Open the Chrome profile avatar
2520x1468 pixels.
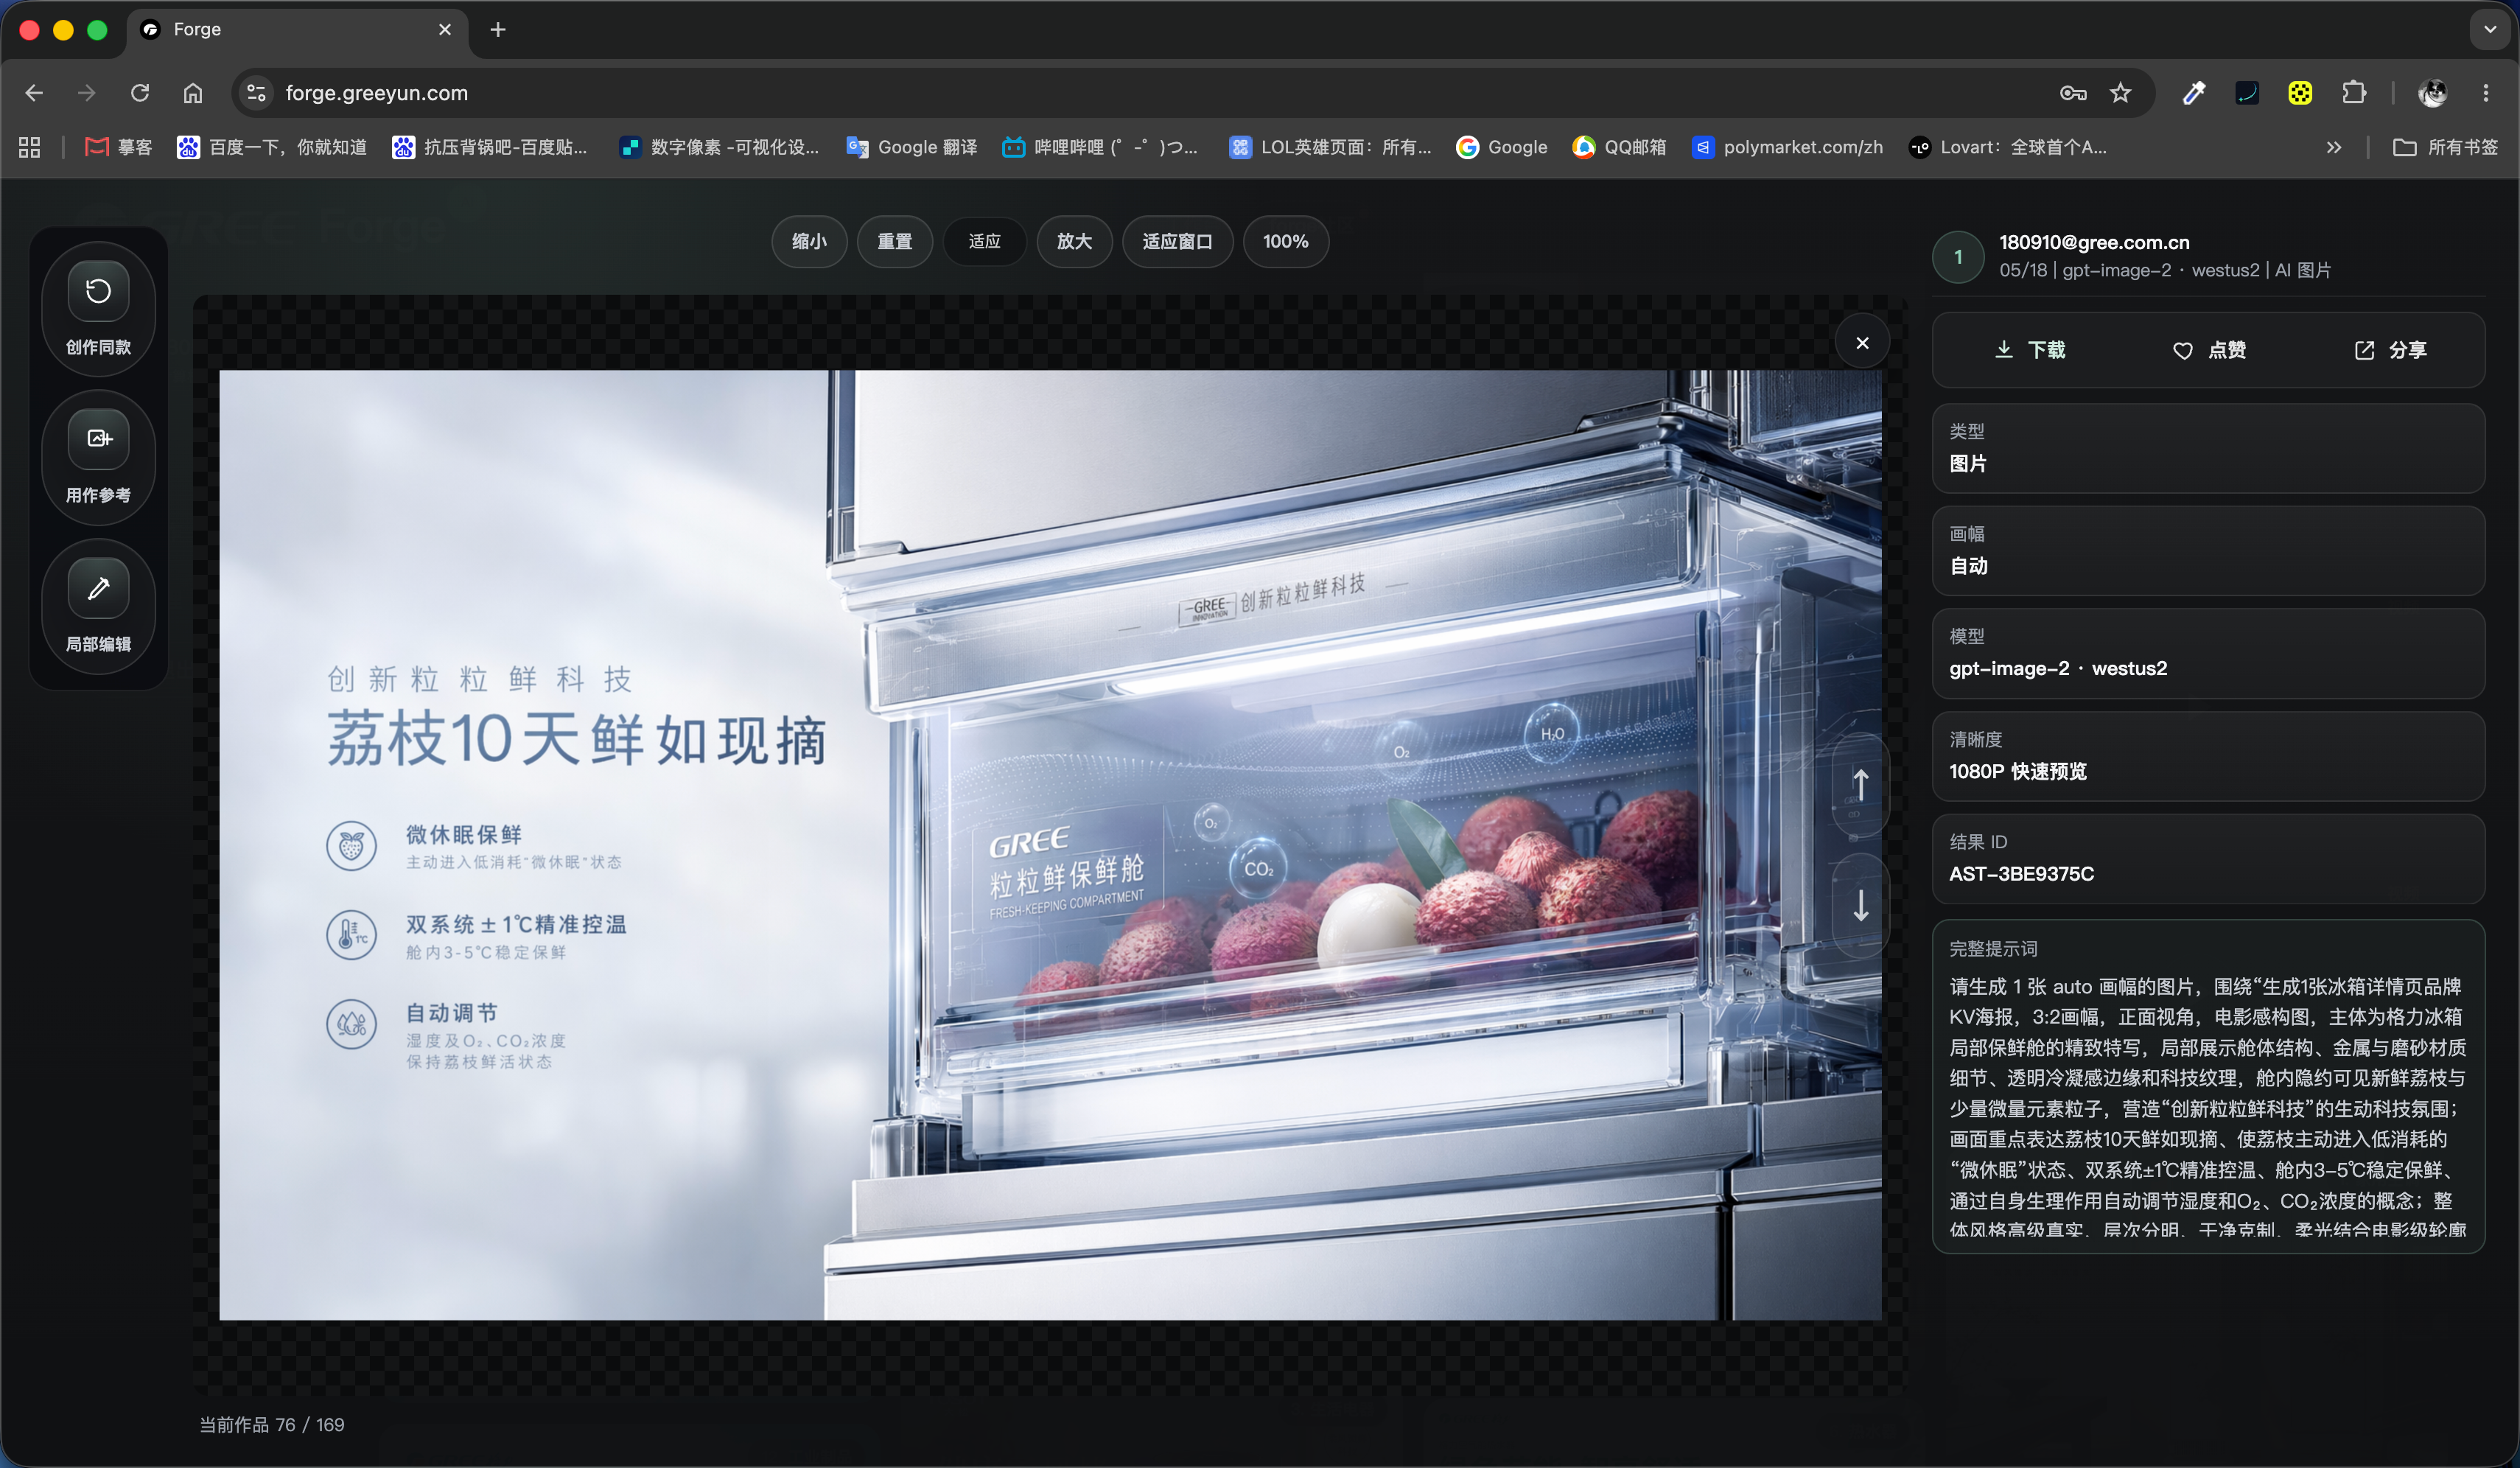(x=2433, y=93)
